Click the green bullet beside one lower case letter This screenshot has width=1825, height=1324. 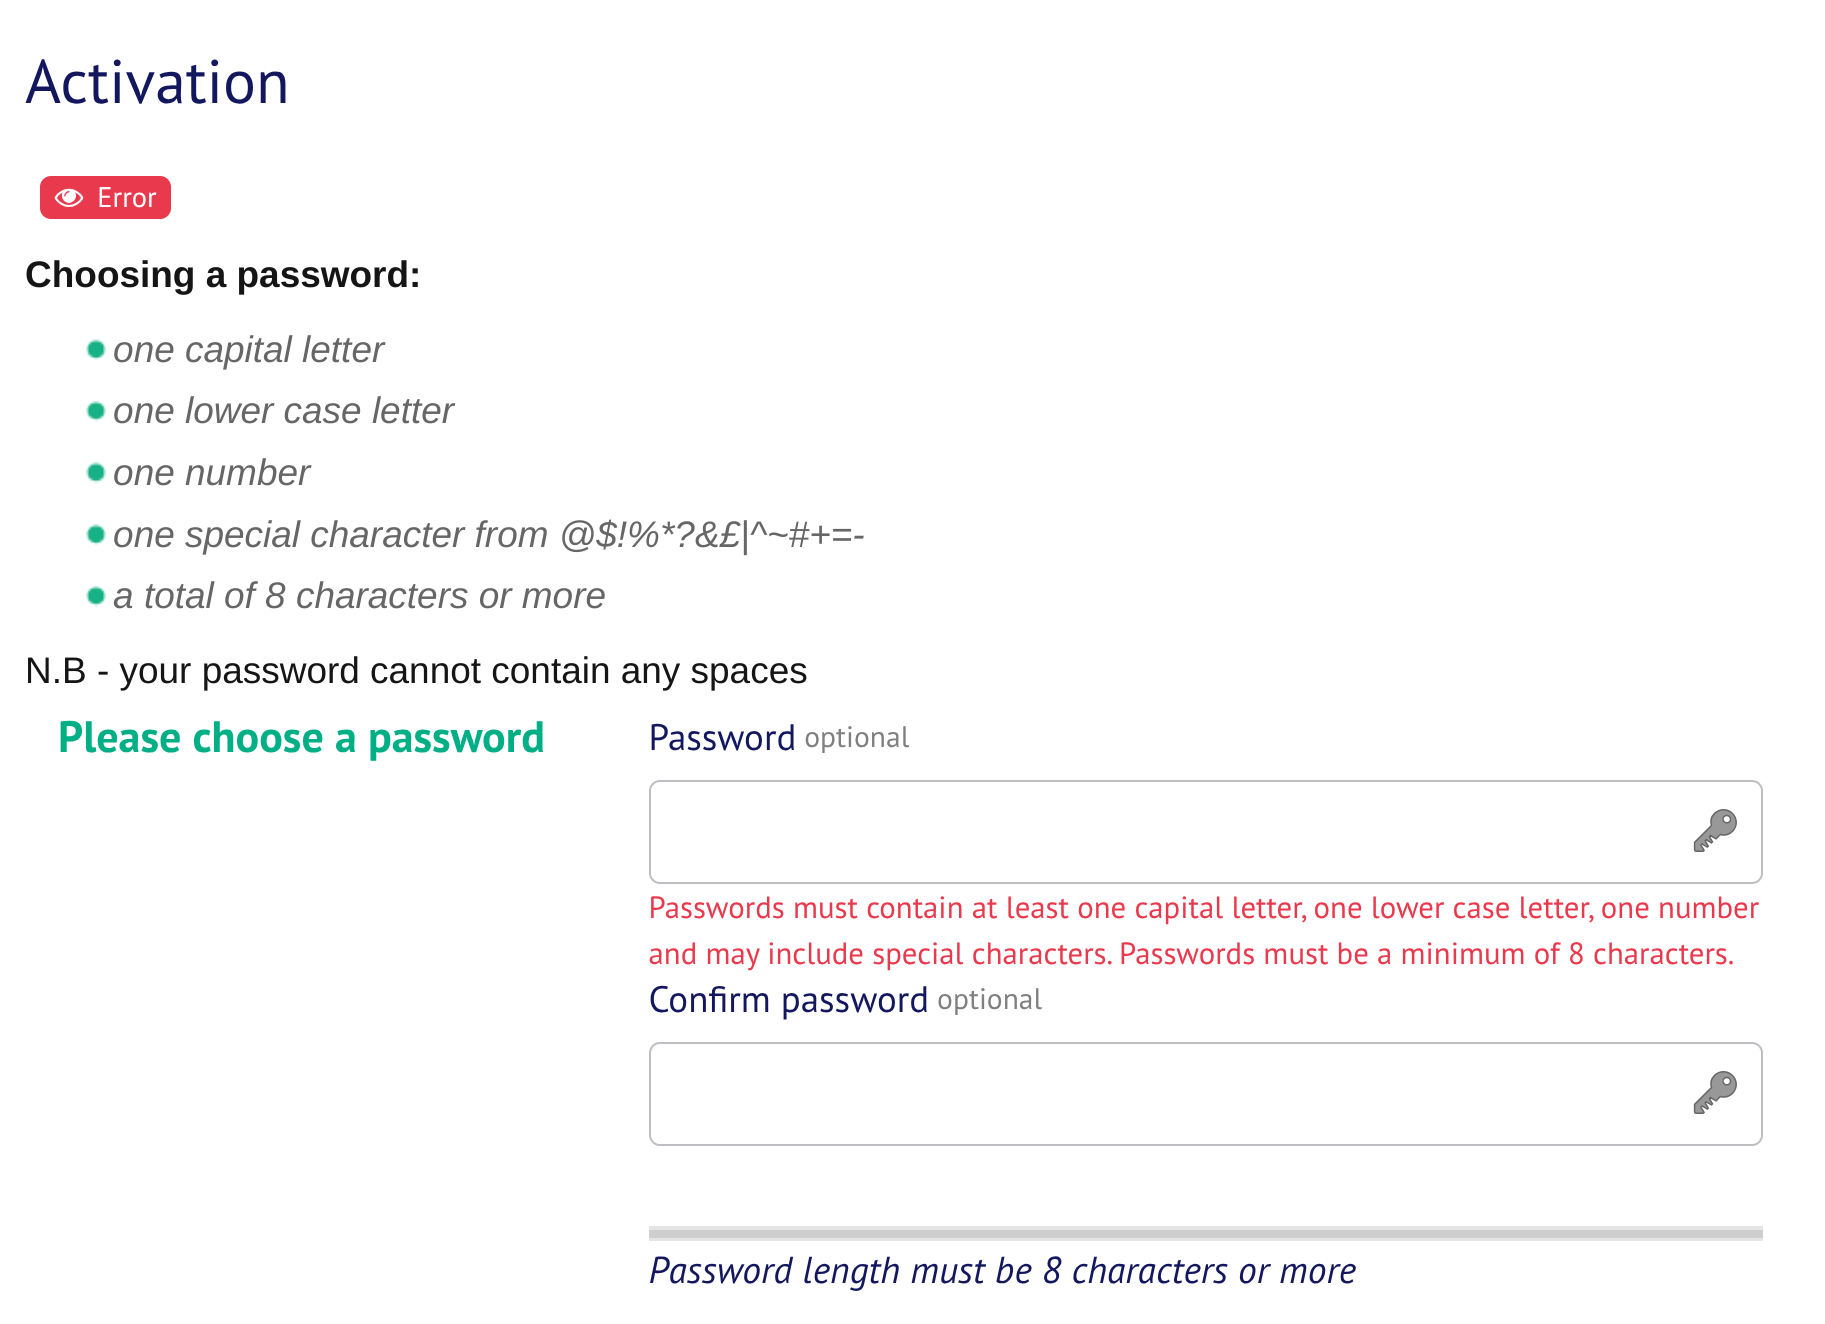pos(96,411)
